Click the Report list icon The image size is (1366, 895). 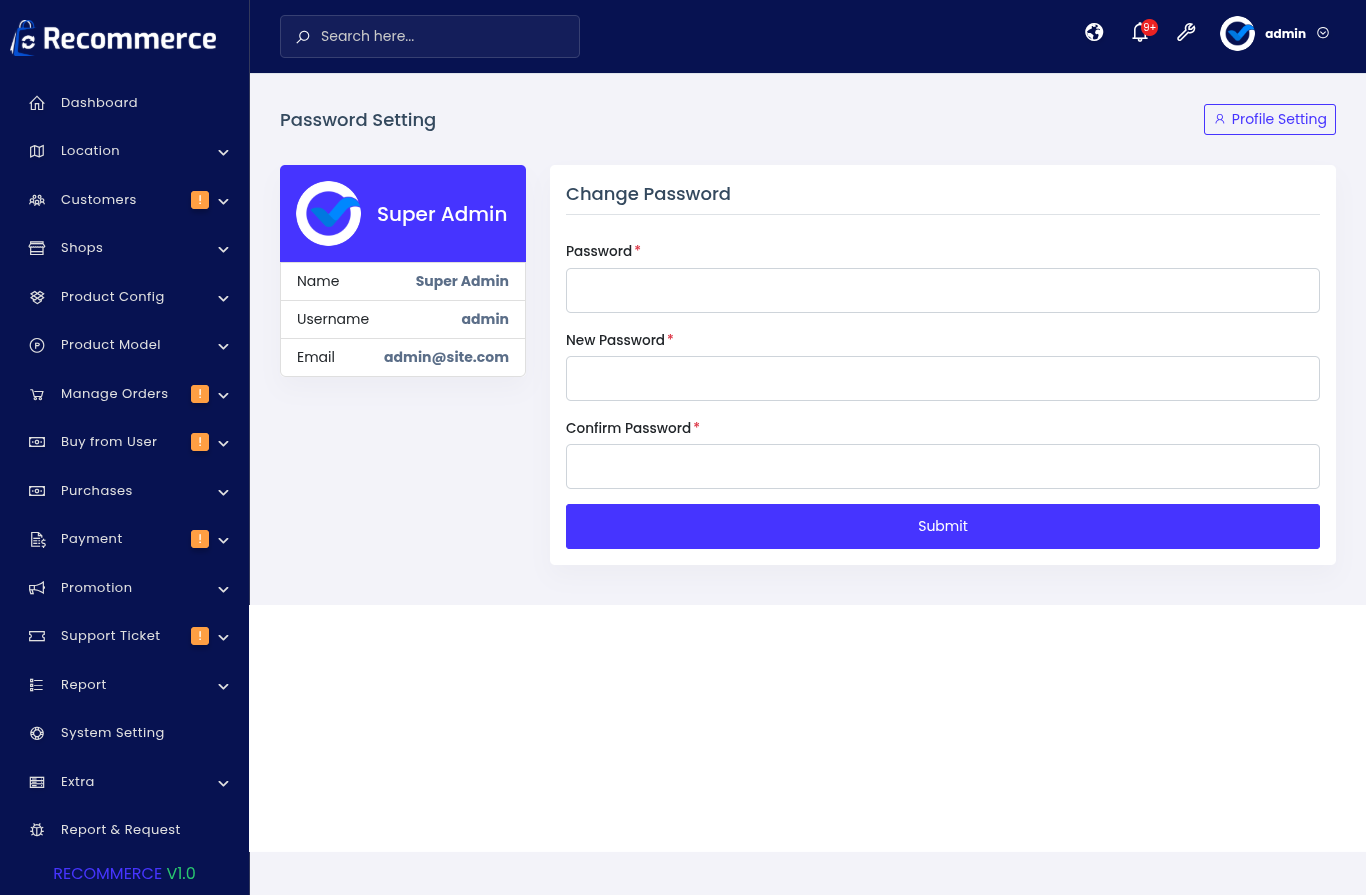coord(37,685)
